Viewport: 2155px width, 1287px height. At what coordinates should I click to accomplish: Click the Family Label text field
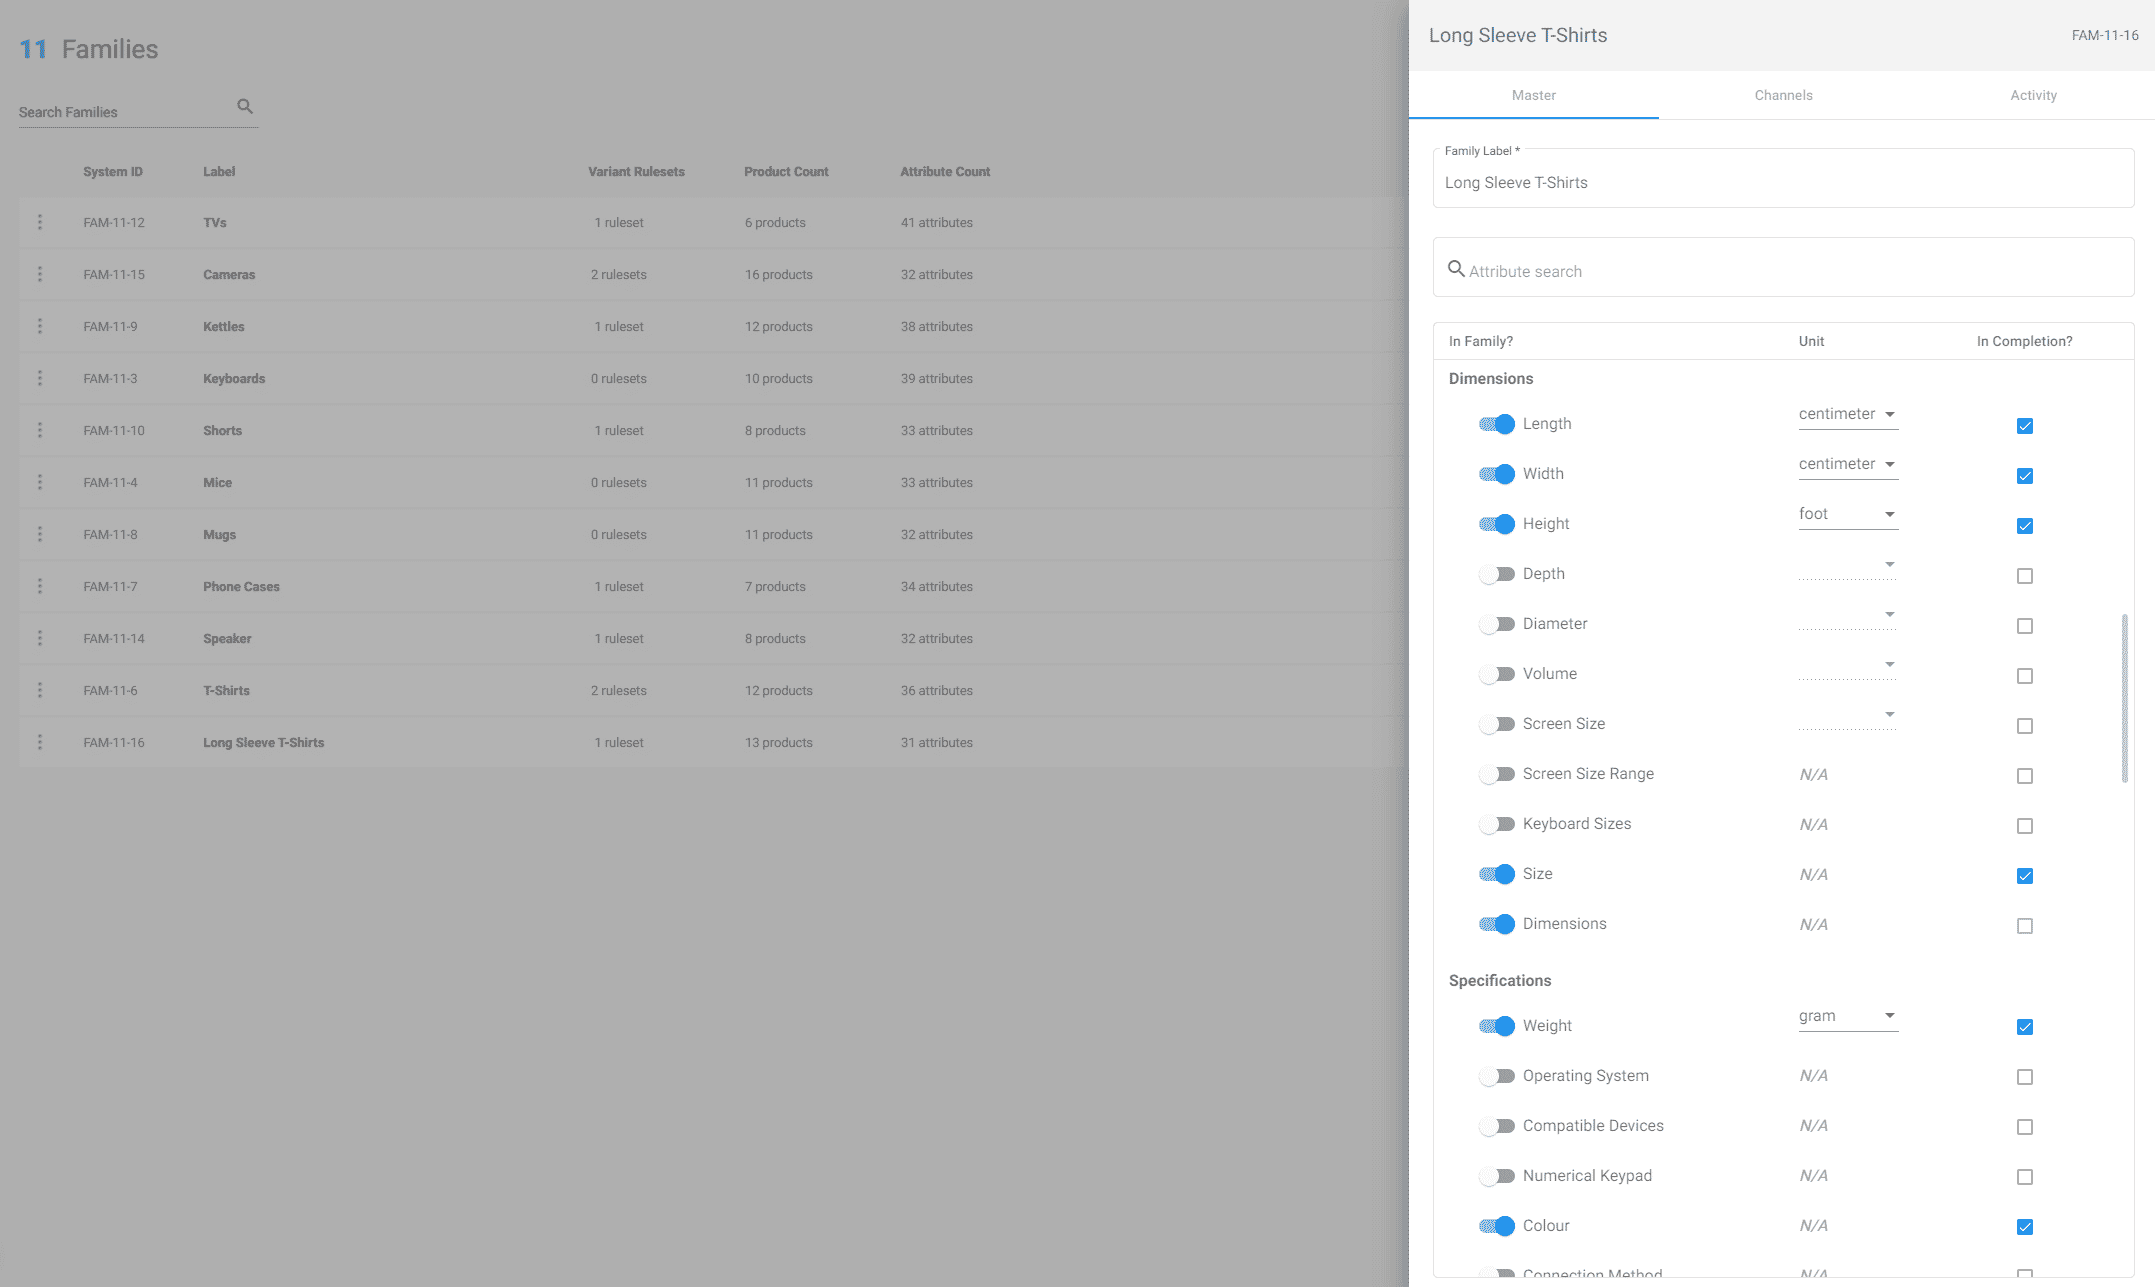tap(1783, 182)
